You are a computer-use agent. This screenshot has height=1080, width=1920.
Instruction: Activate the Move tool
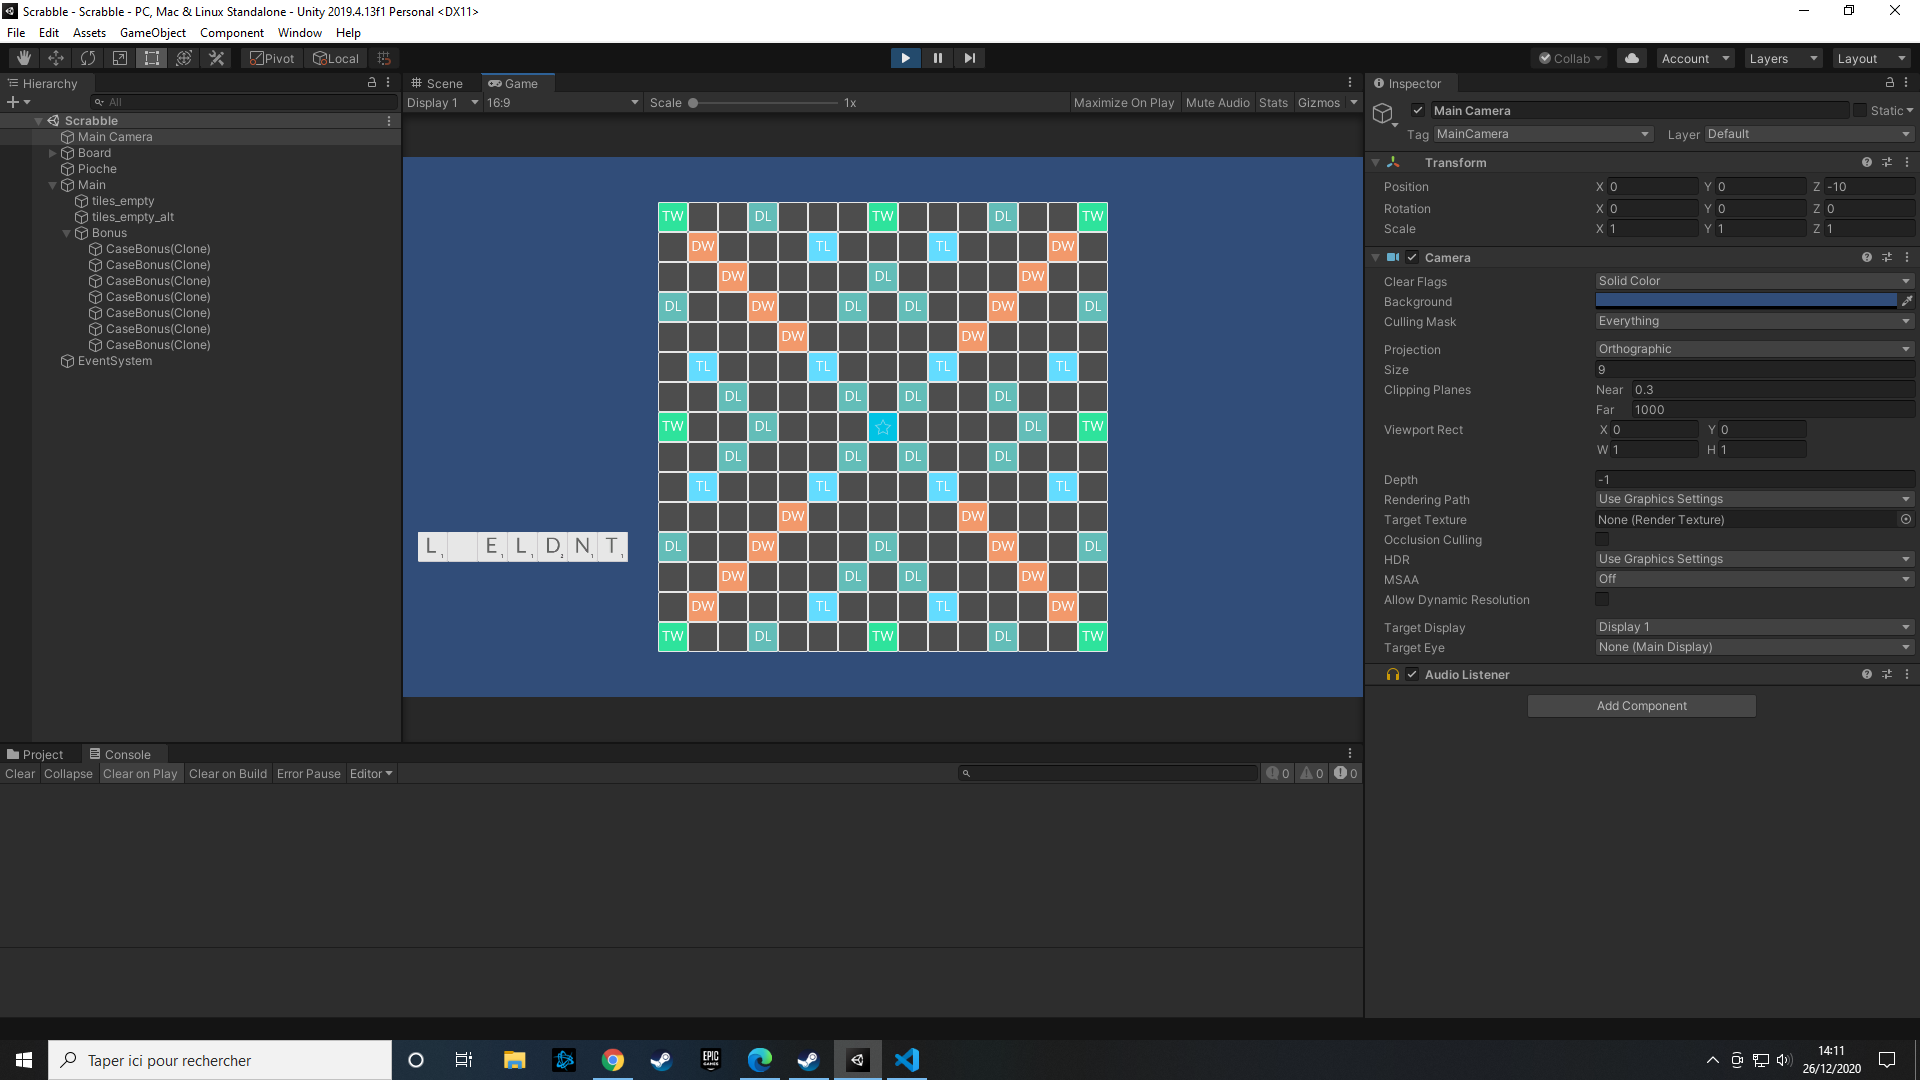point(55,57)
